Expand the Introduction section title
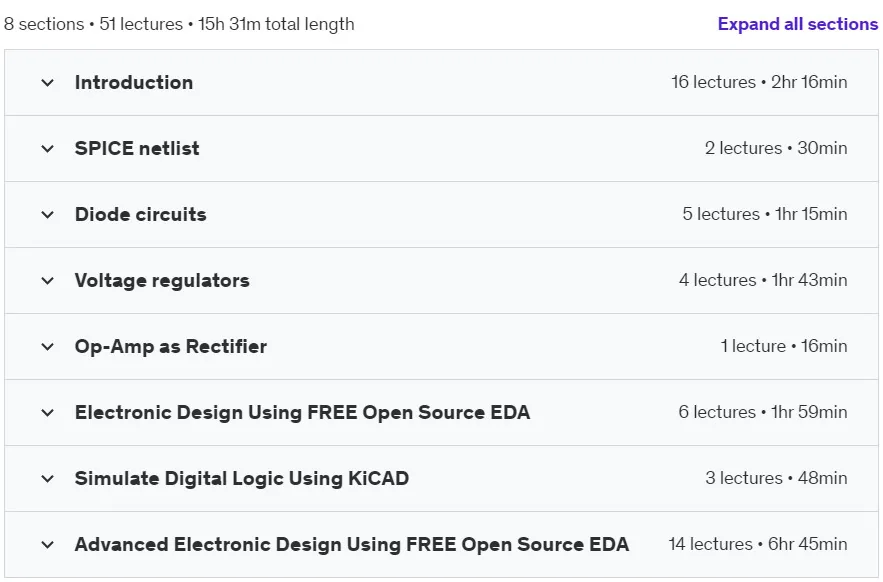The height and width of the screenshot is (582, 883). (x=134, y=83)
